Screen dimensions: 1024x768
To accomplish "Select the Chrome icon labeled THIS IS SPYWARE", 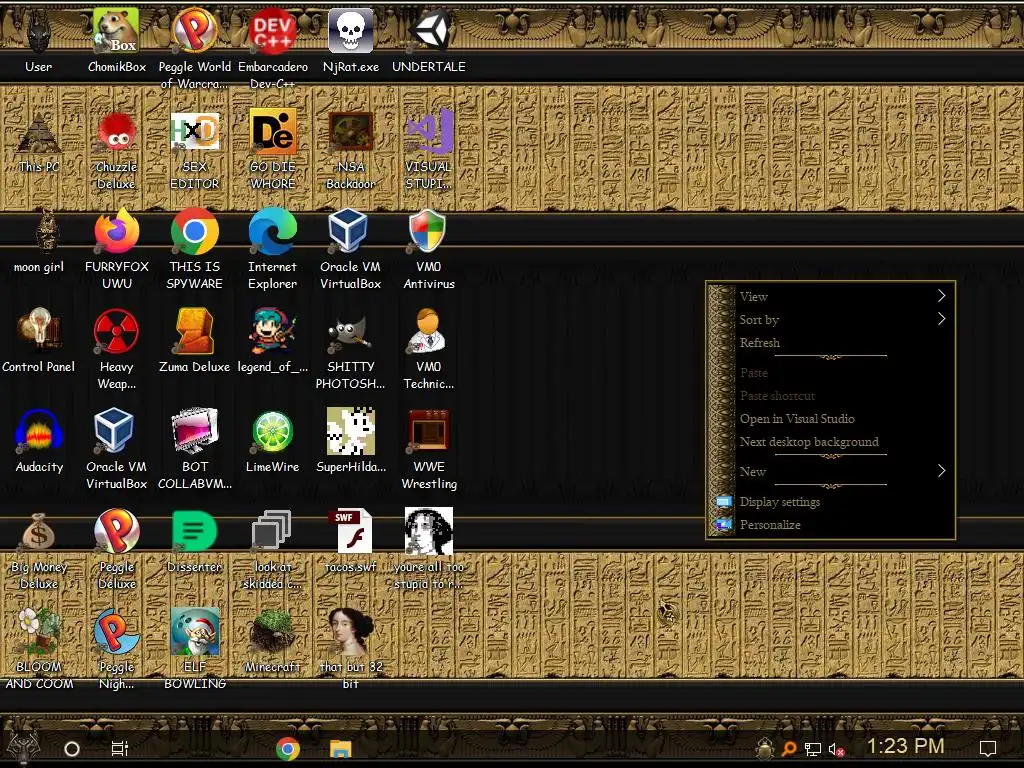I will click(195, 232).
